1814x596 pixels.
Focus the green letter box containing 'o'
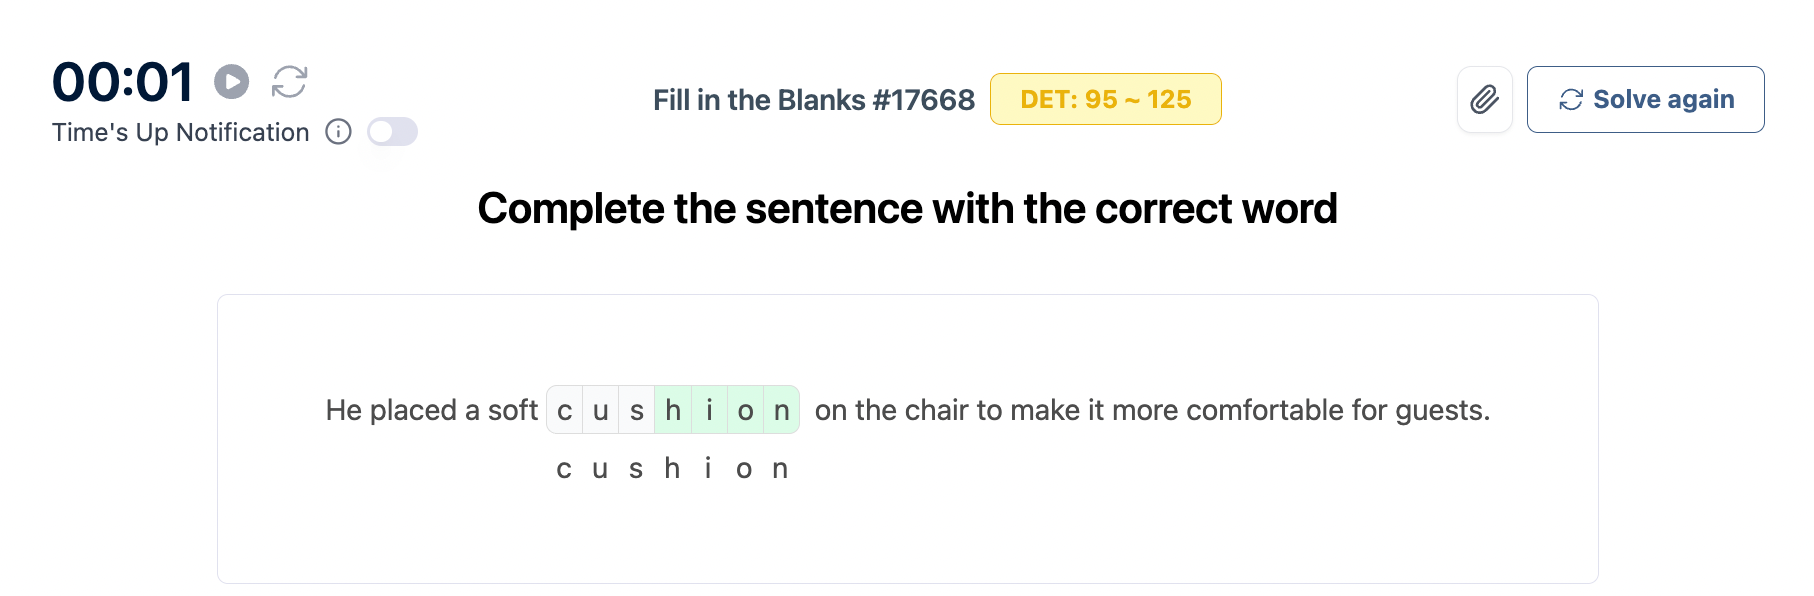click(745, 410)
